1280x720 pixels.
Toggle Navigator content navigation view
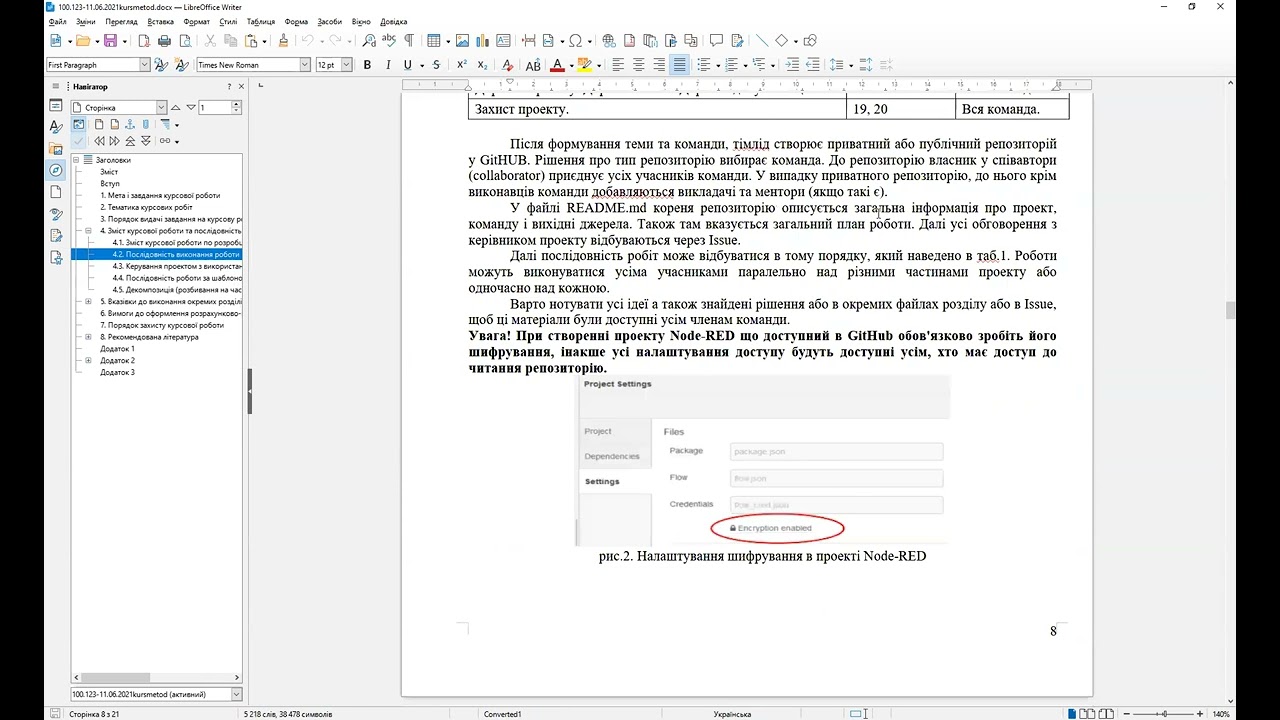coord(79,125)
